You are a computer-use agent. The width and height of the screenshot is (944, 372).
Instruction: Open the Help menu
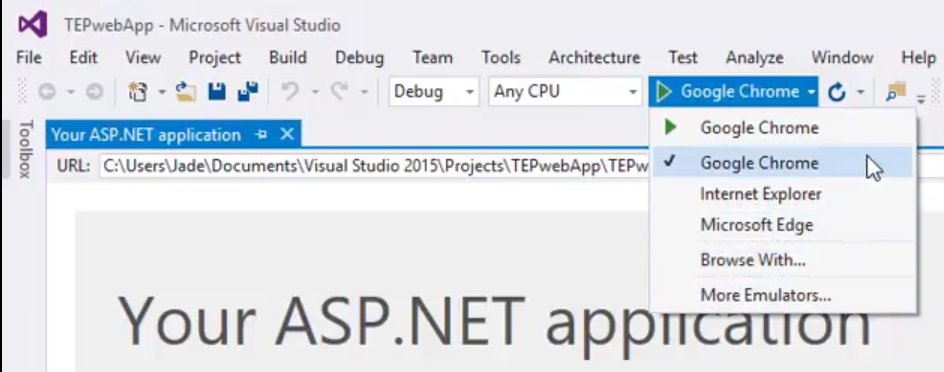[918, 58]
